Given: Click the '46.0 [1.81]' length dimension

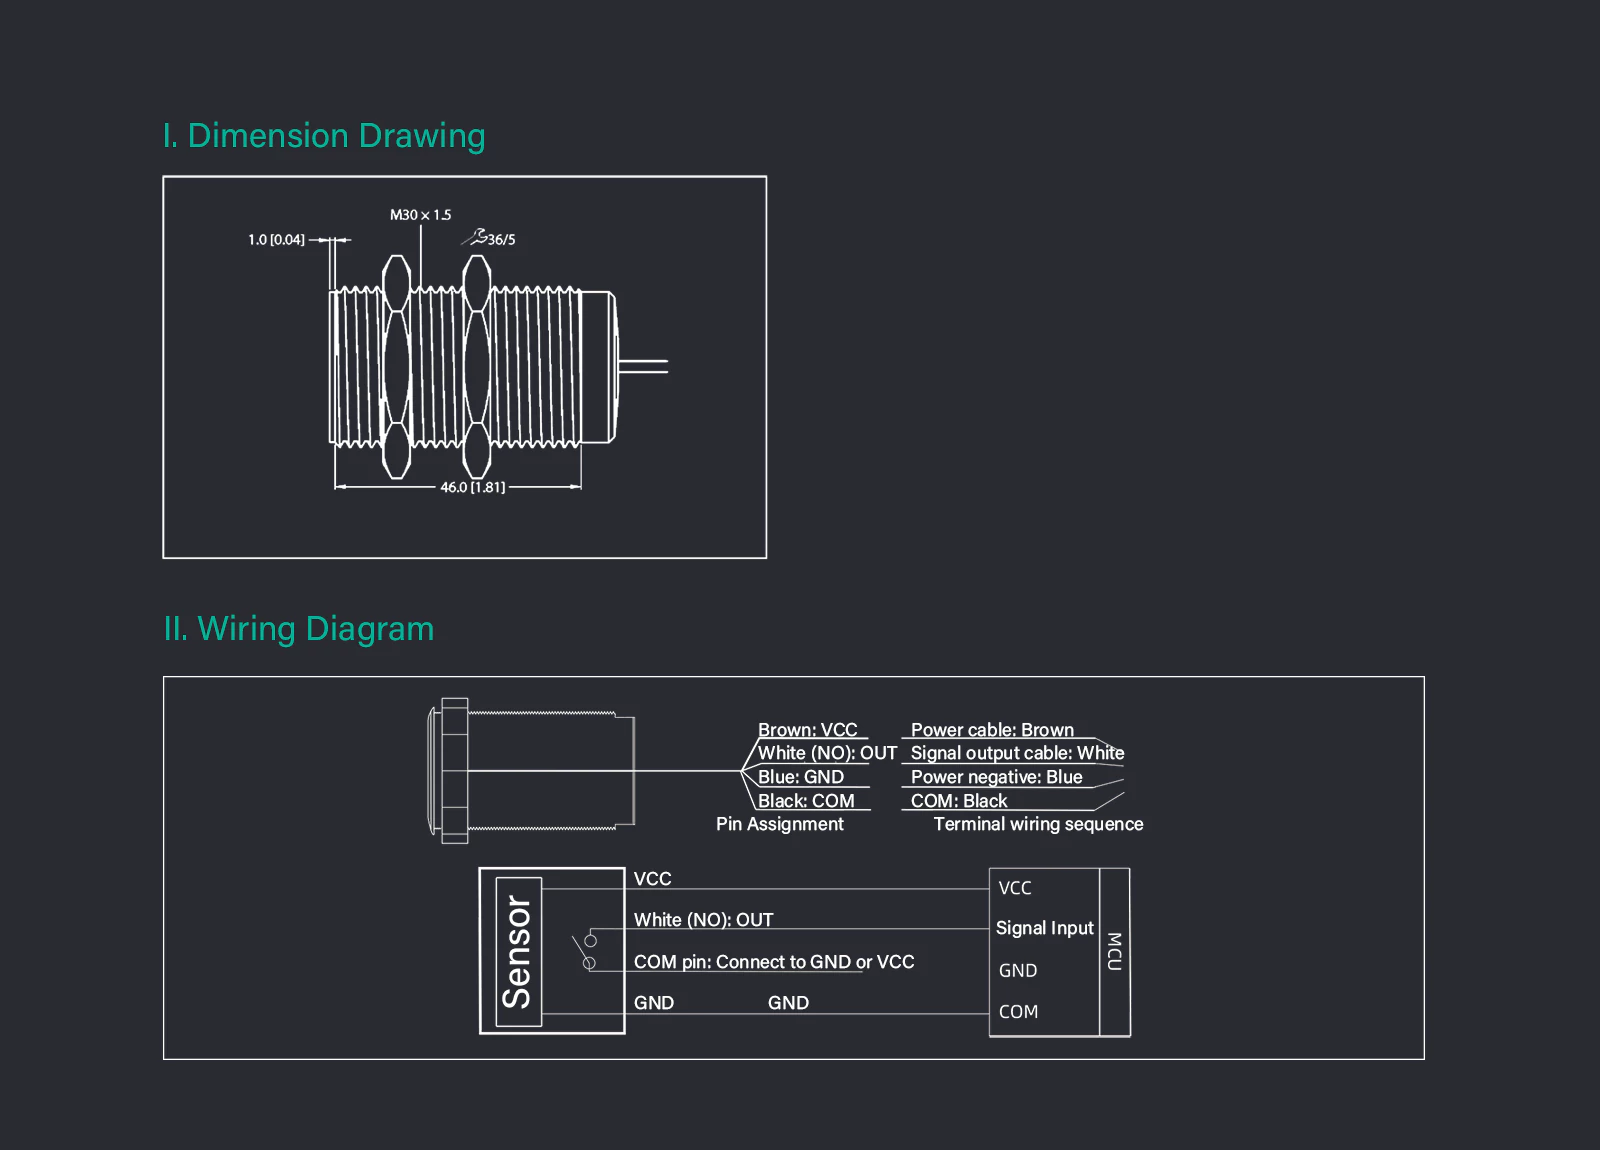Looking at the screenshot, I should (x=473, y=487).
